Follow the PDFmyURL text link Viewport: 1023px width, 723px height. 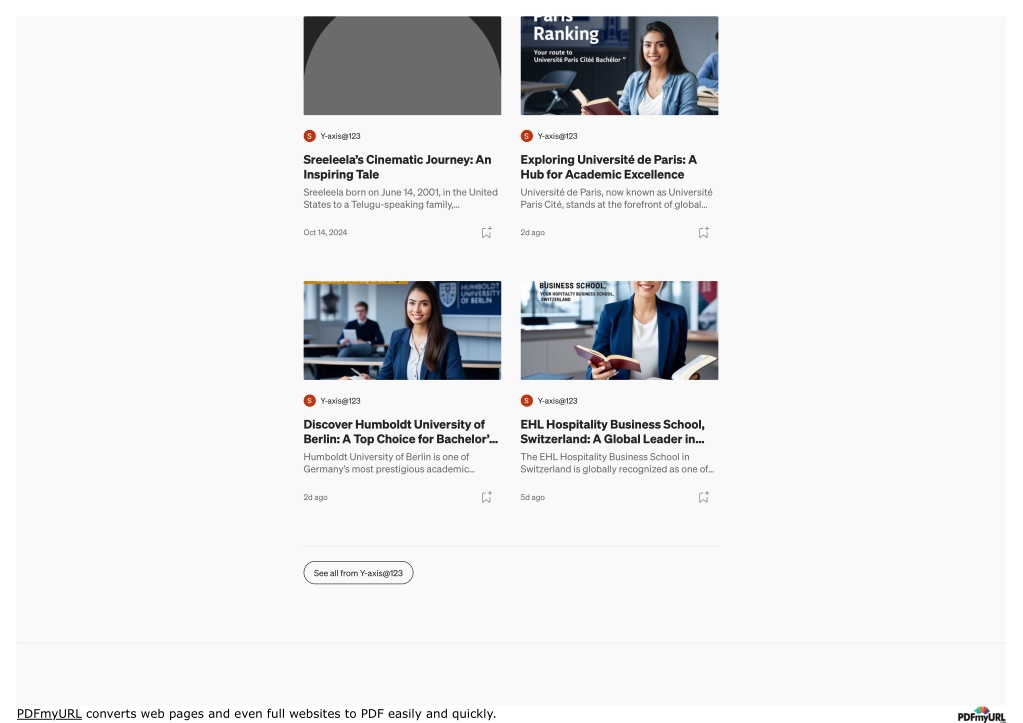pyautogui.click(x=49, y=713)
